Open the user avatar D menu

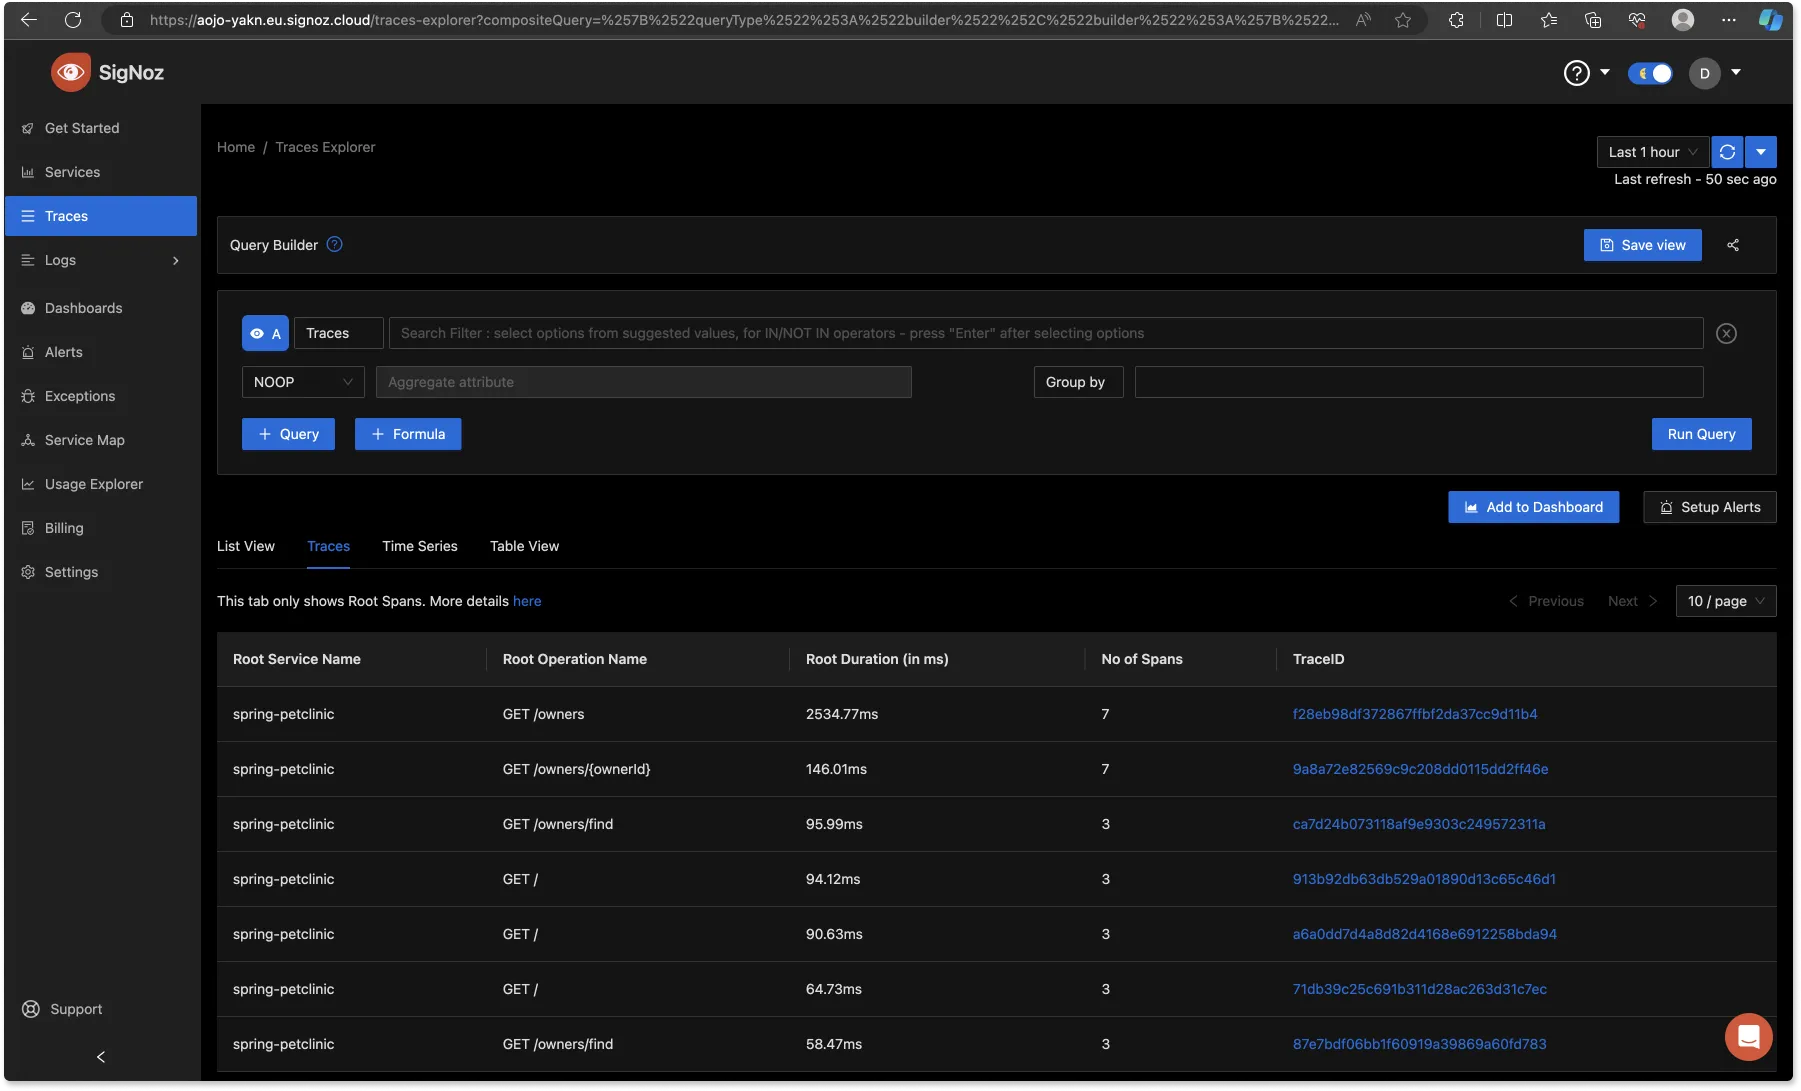click(x=1705, y=73)
